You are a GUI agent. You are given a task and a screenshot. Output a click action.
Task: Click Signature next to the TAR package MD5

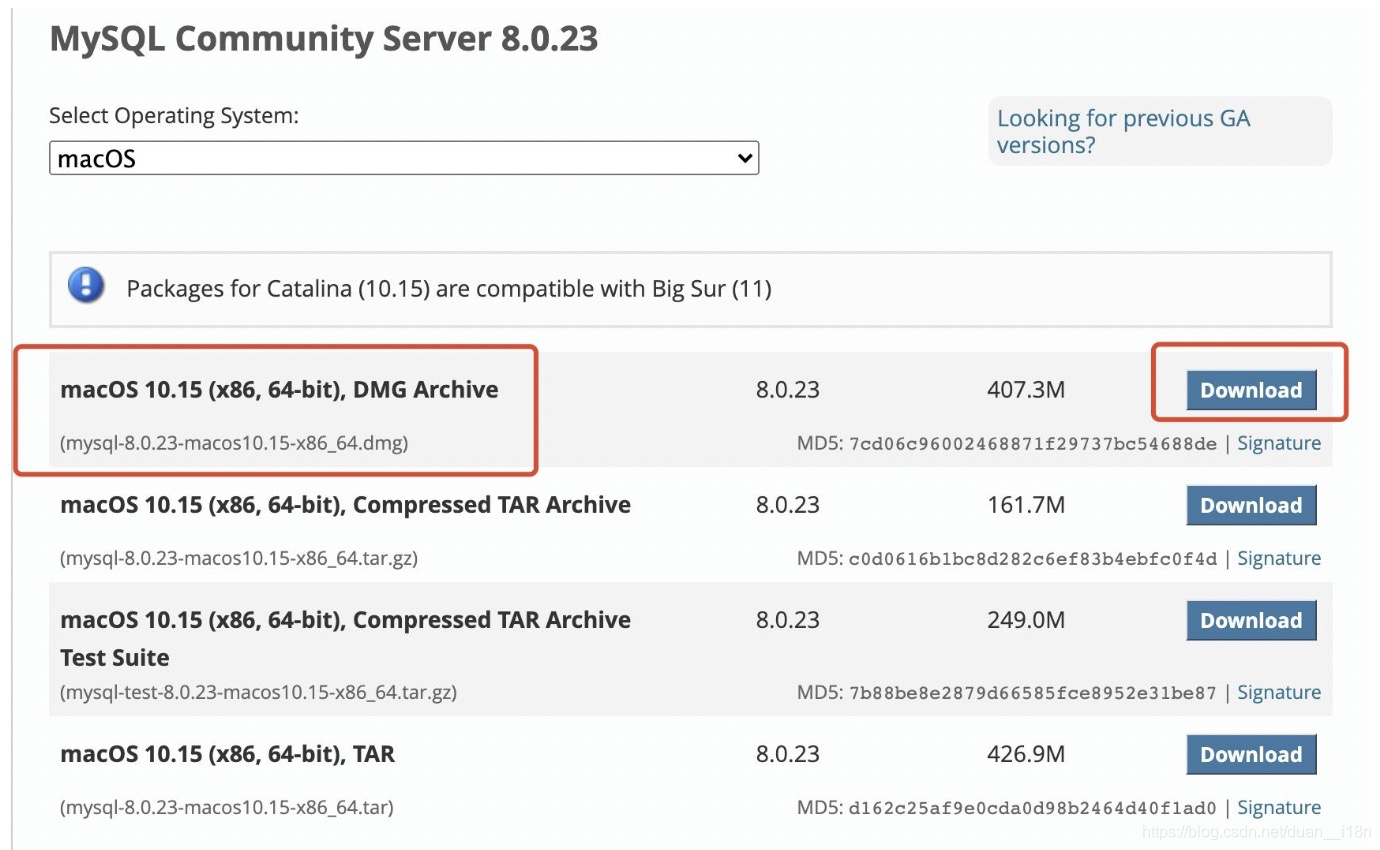1279,806
